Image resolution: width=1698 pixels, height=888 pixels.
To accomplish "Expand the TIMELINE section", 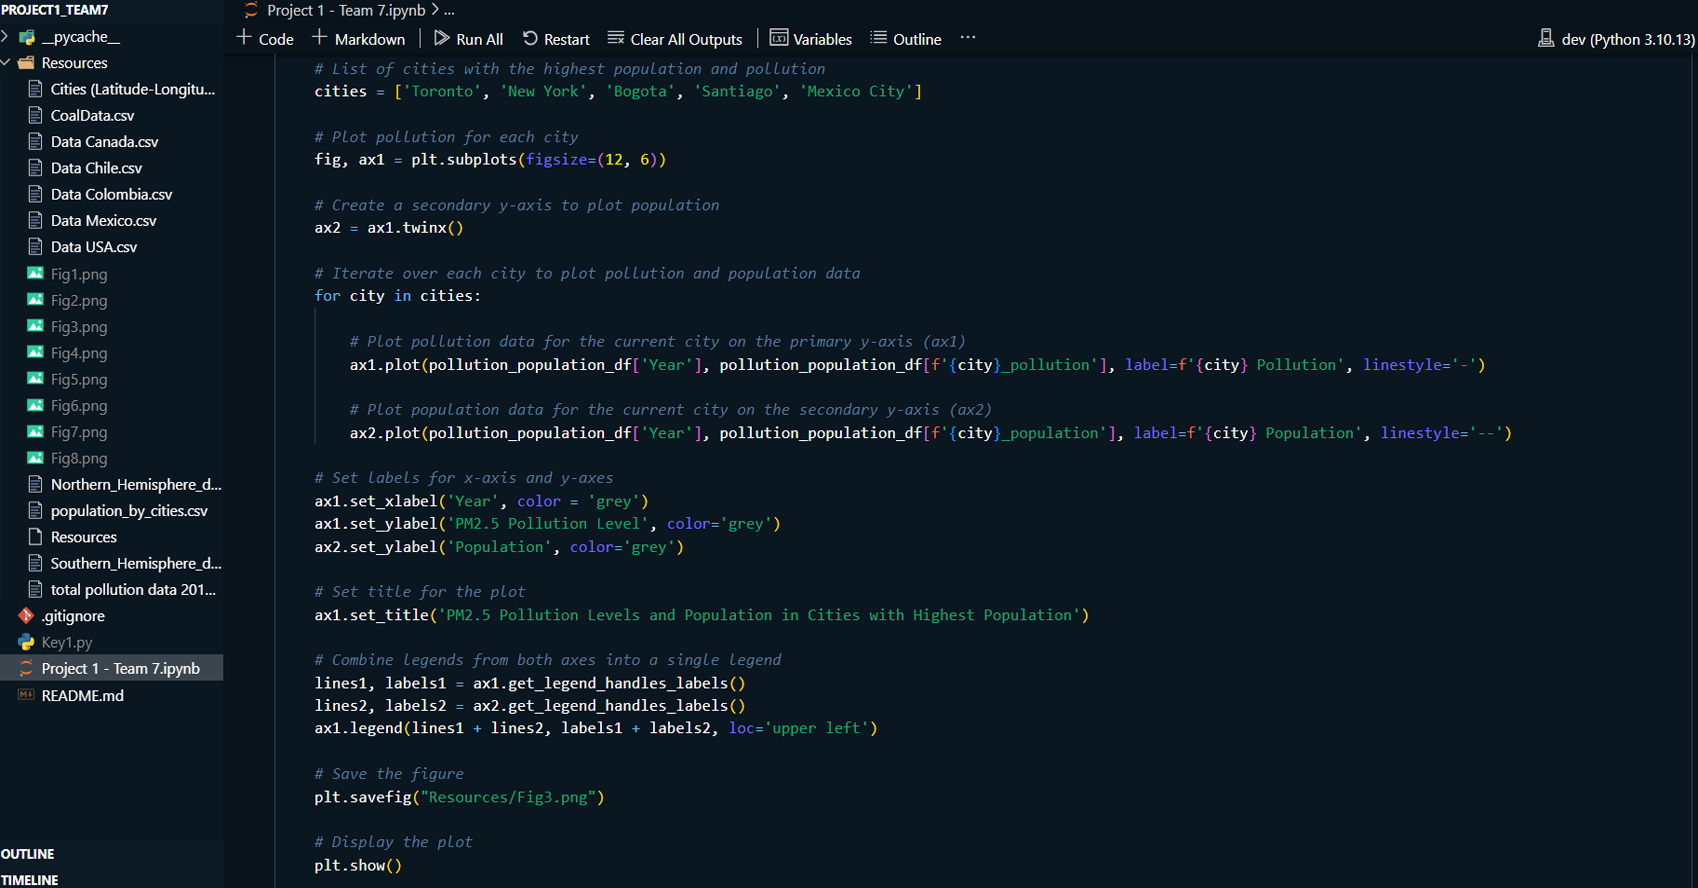I will 30,880.
